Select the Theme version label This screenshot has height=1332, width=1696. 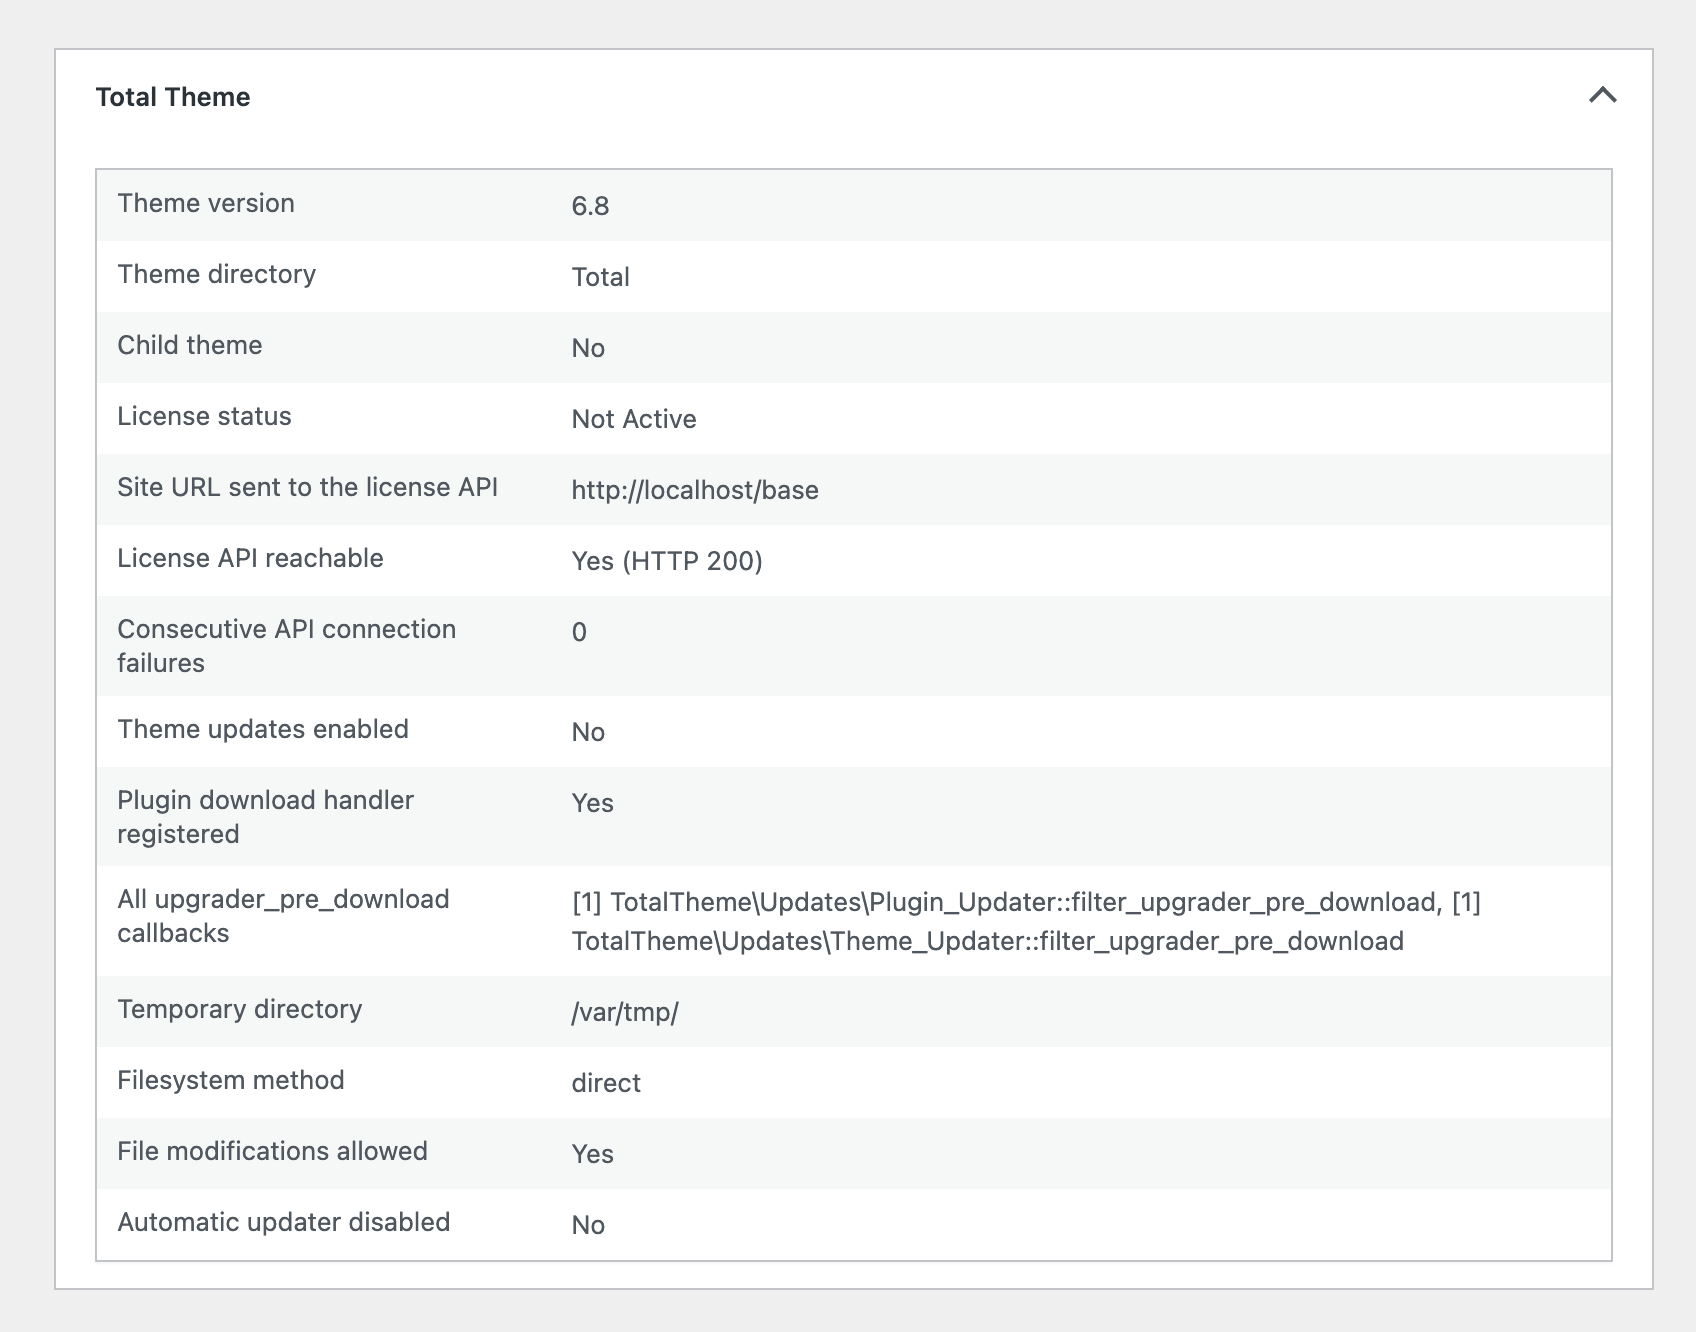coord(206,203)
